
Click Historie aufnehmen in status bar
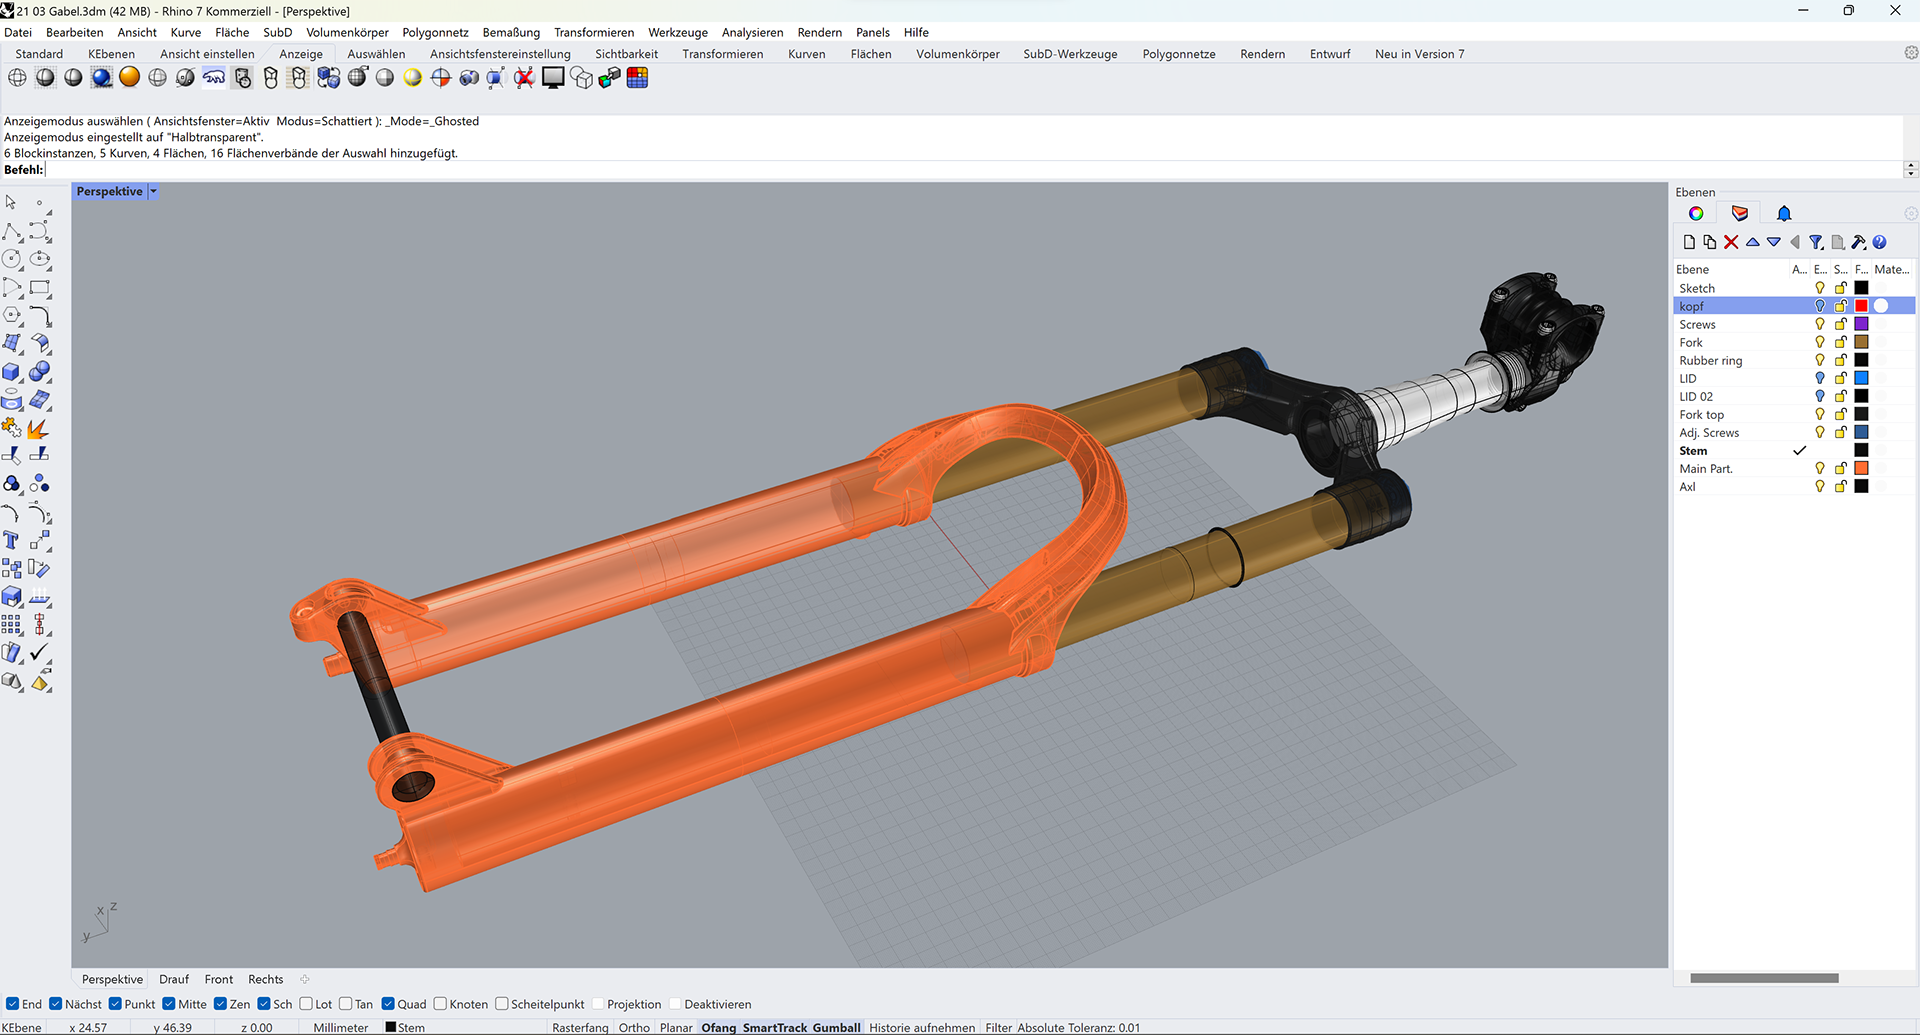[x=922, y=1027]
